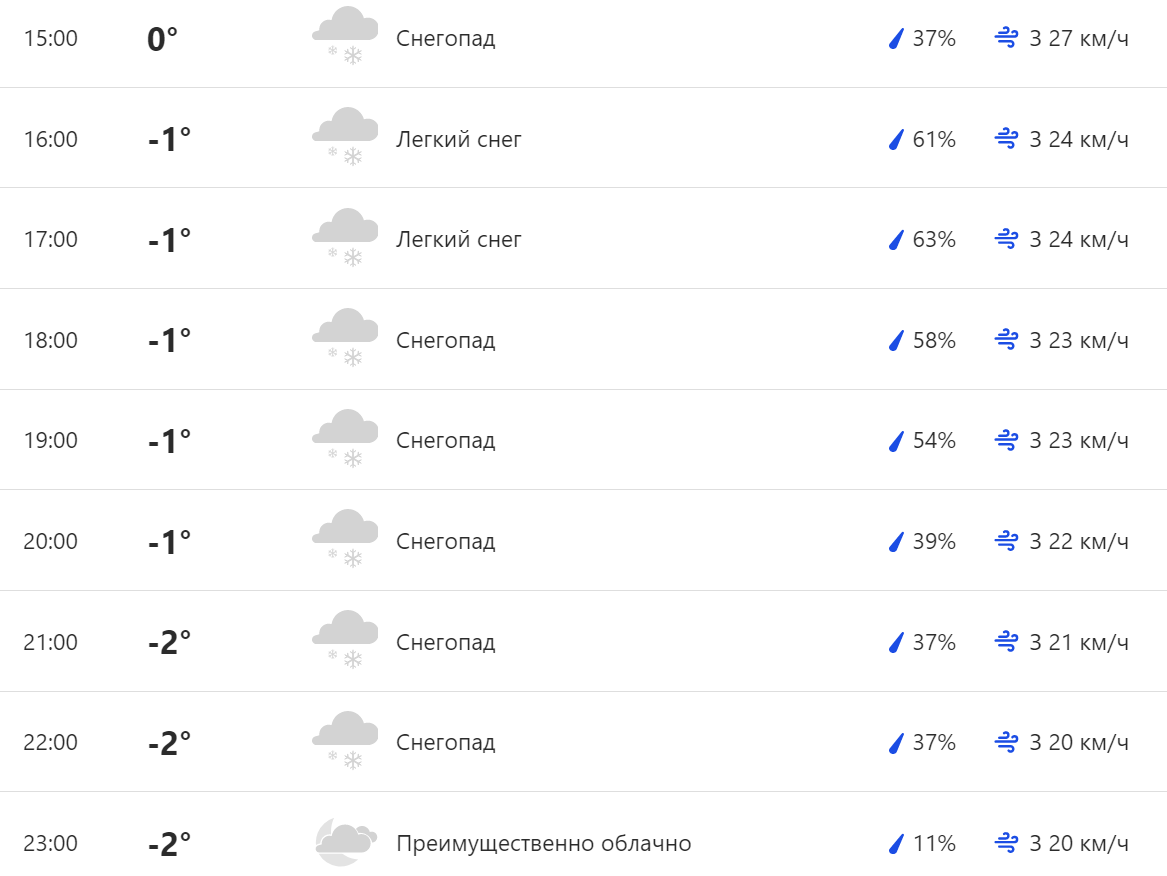Click the light snow icon at 16:00
The image size is (1167, 876).
pos(345,137)
